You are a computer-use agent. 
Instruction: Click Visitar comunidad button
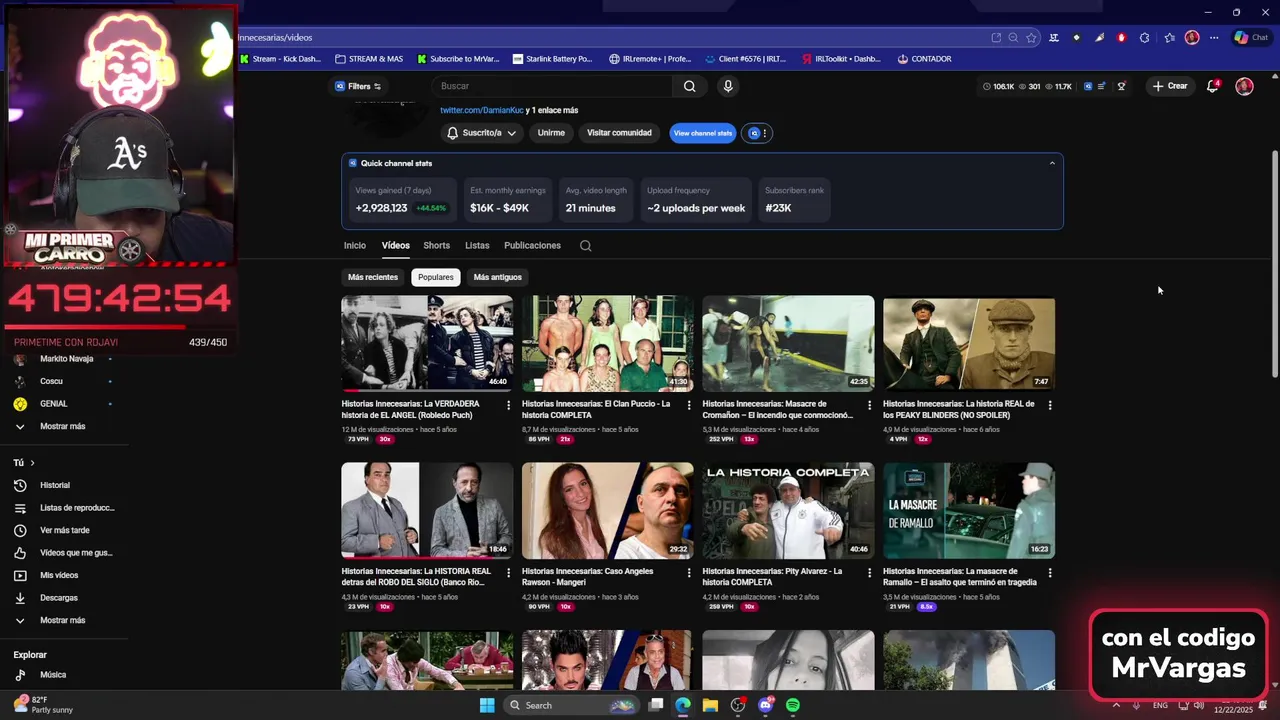coord(619,133)
